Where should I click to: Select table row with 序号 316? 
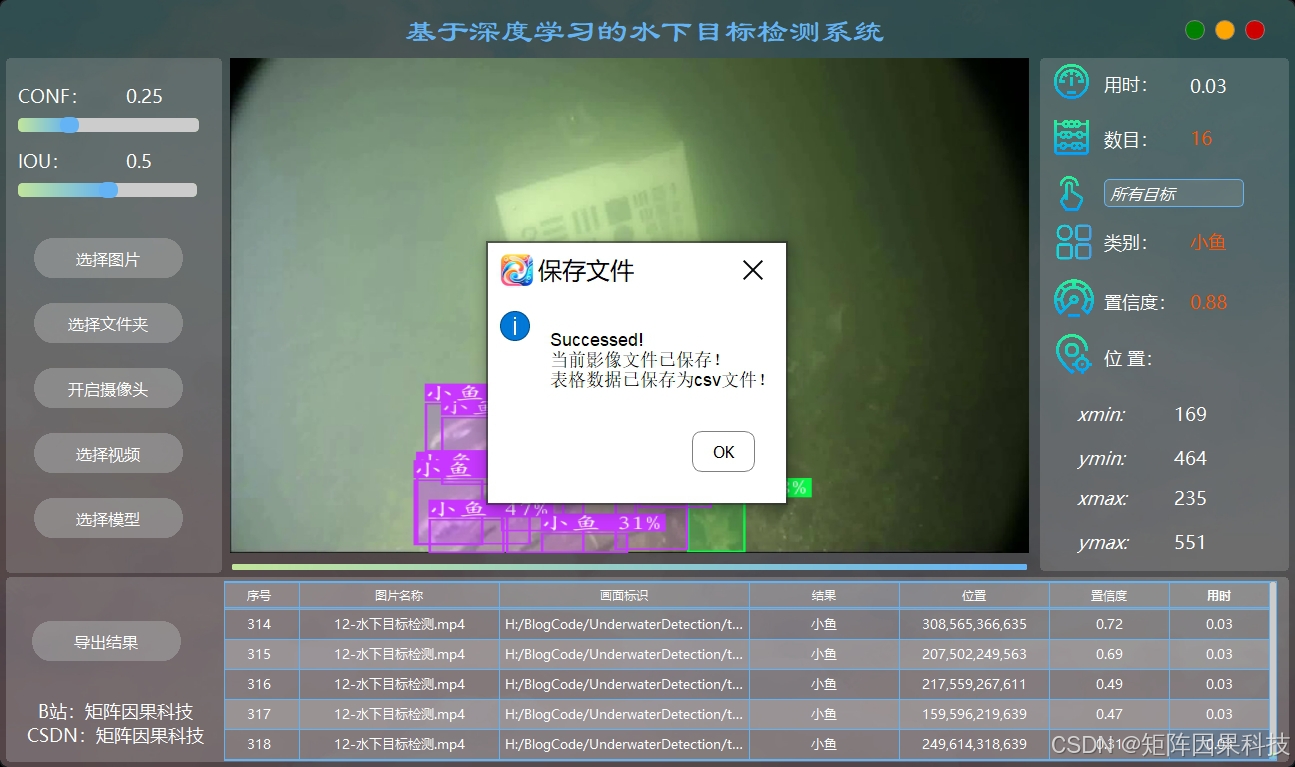(x=747, y=684)
